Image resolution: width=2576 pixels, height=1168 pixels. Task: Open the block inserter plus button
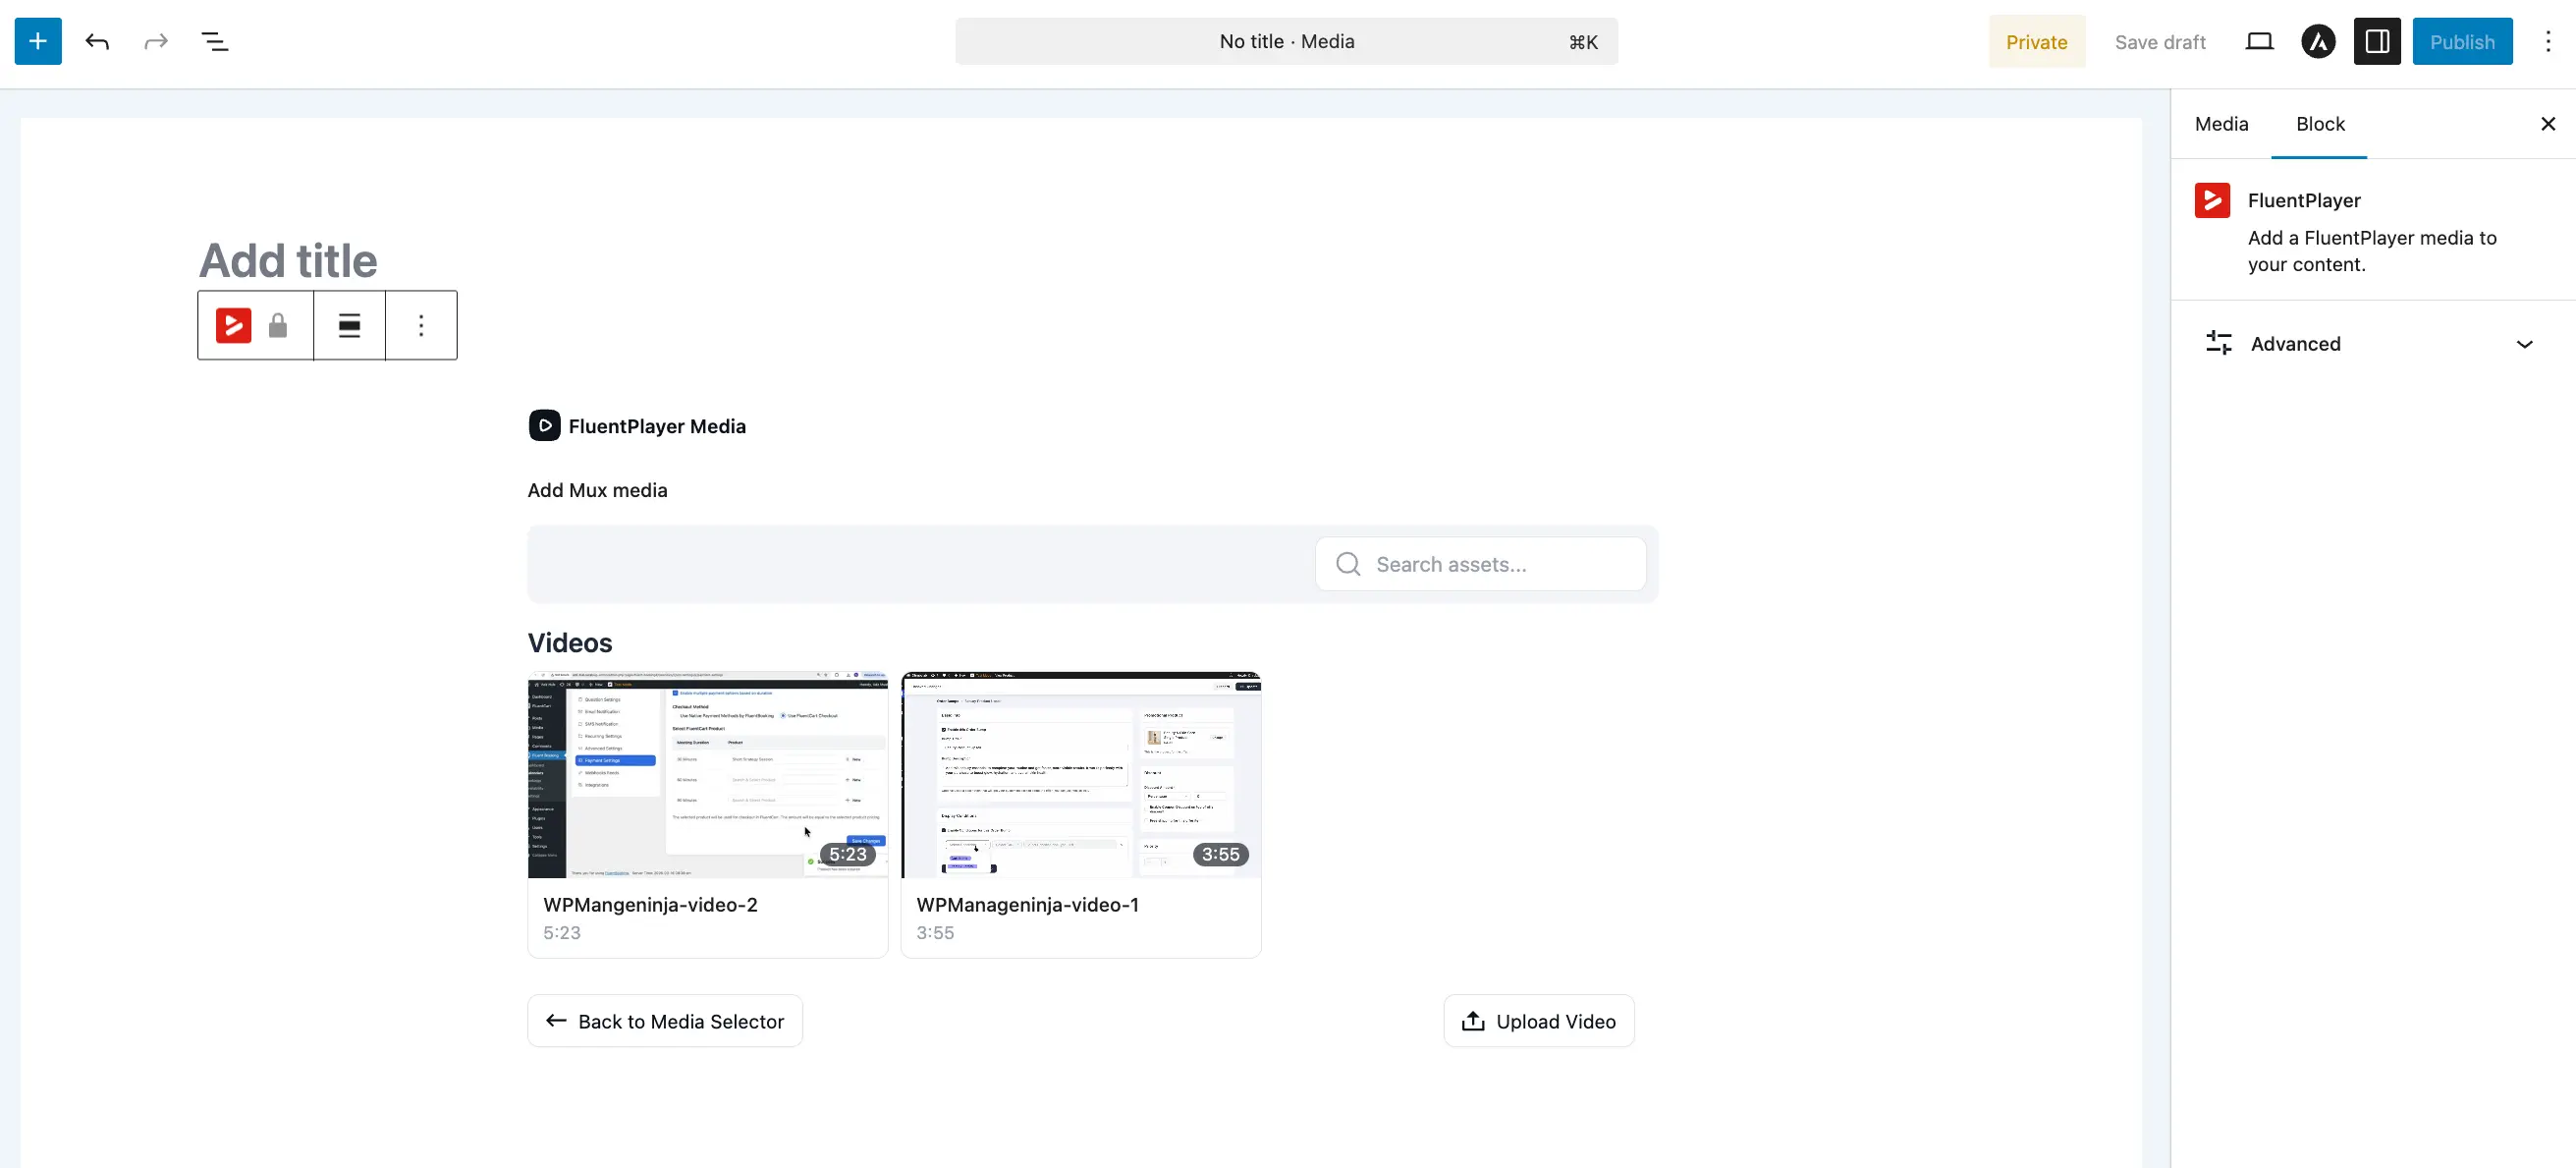[38, 41]
